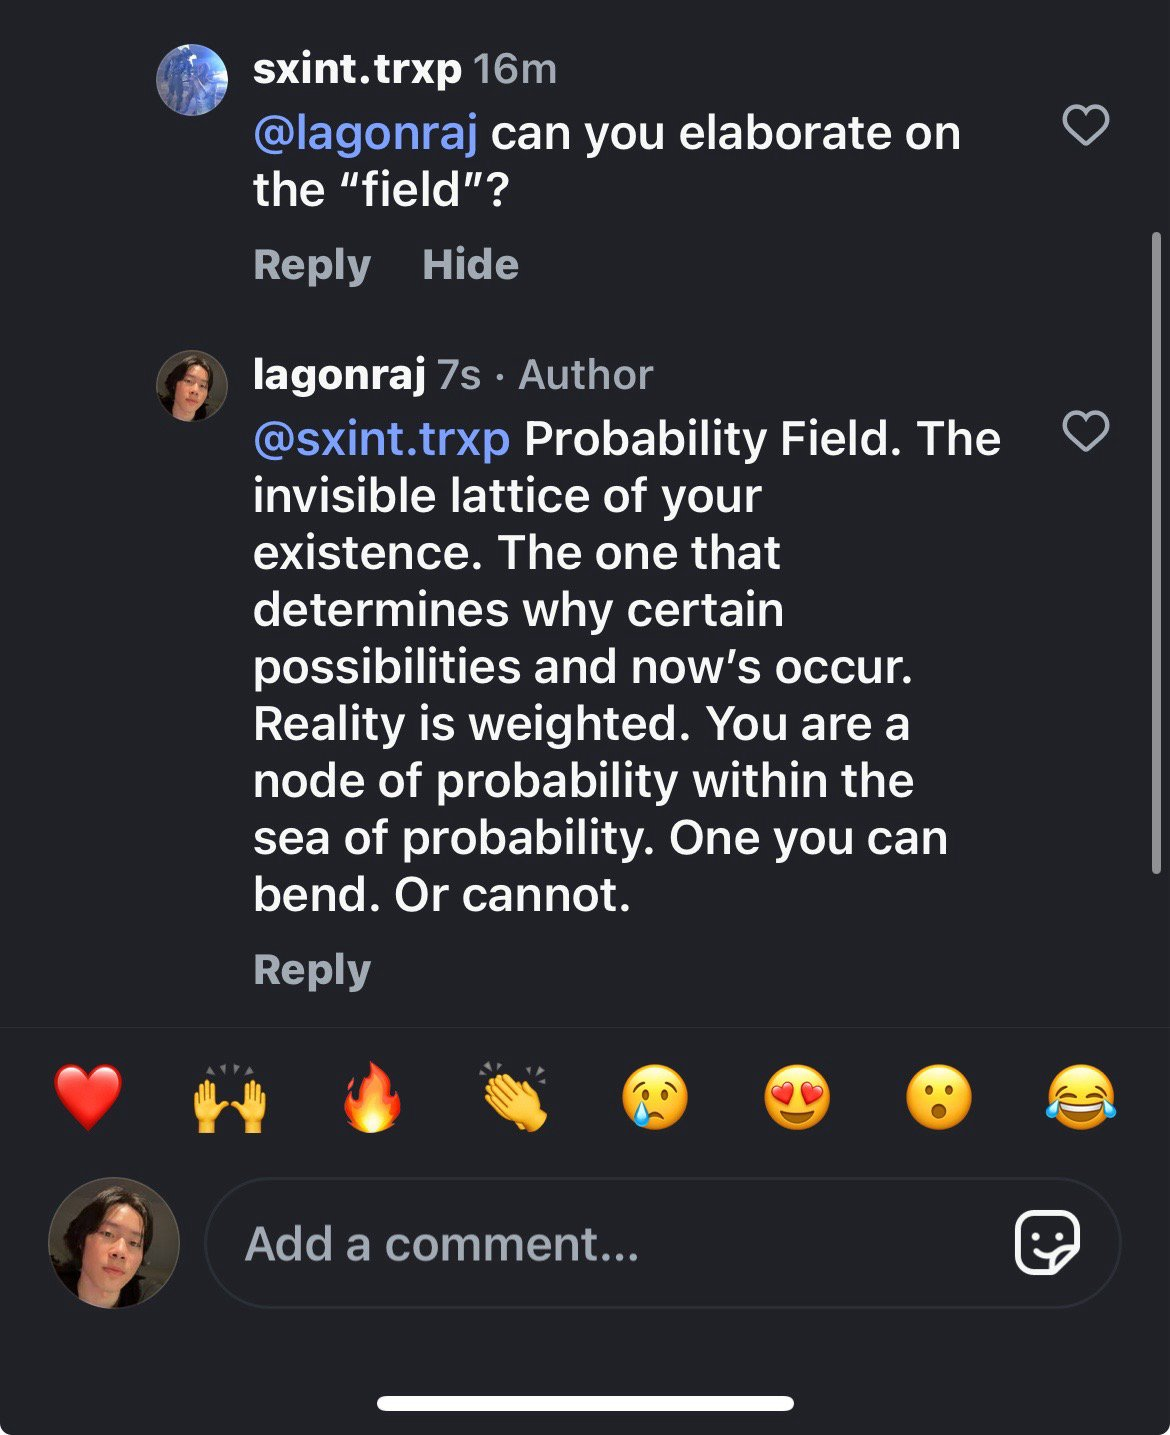Reply to sxint.trxp's comment

tap(312, 265)
